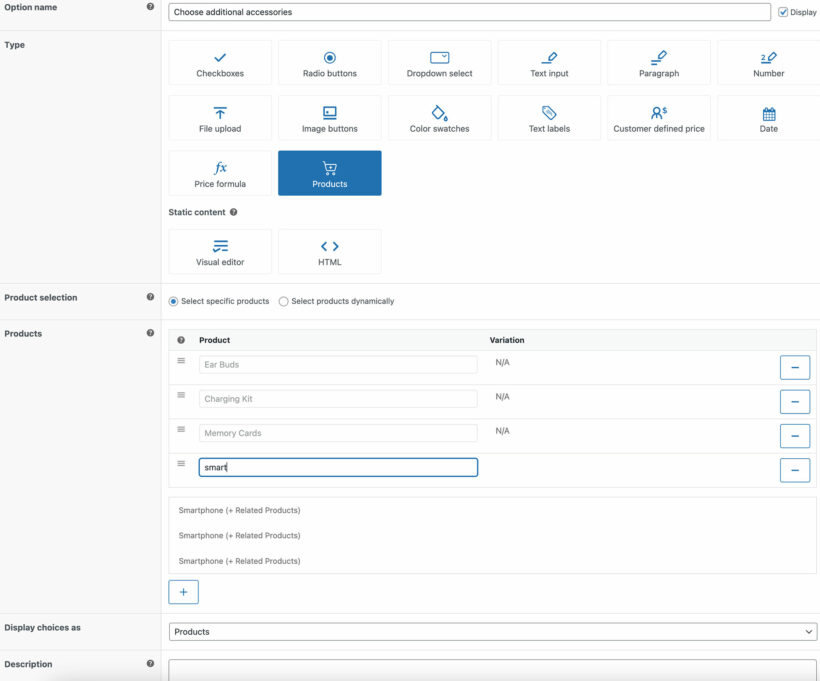Open the Visual editor static content
The width and height of the screenshot is (820, 681).
point(219,251)
